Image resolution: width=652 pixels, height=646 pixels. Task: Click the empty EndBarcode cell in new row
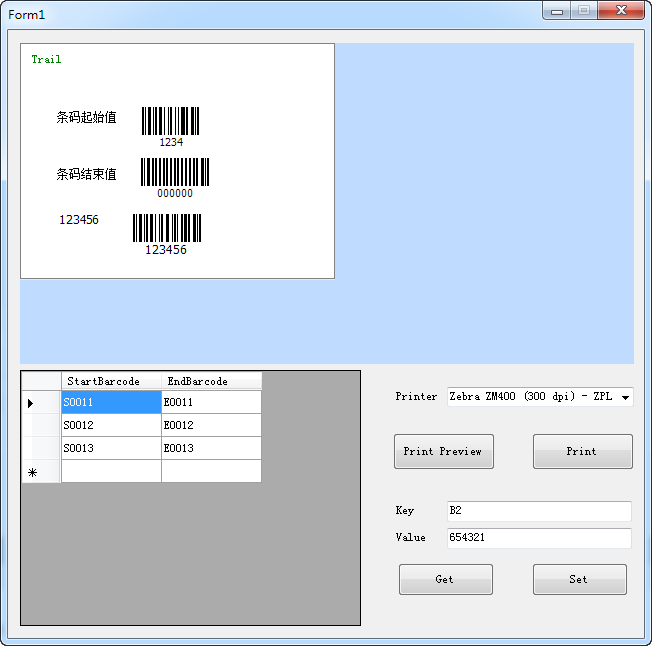211,471
